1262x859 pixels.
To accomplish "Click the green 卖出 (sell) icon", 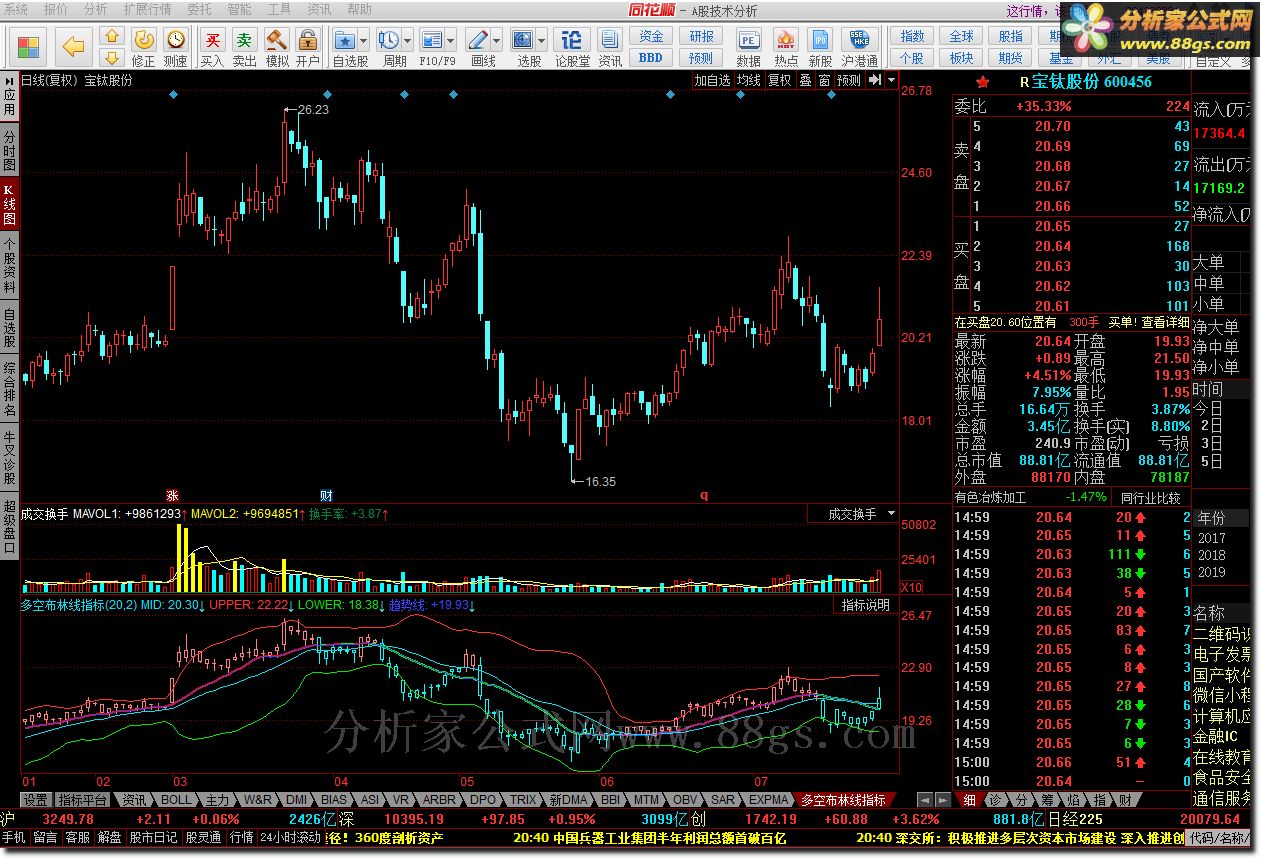I will click(x=244, y=40).
